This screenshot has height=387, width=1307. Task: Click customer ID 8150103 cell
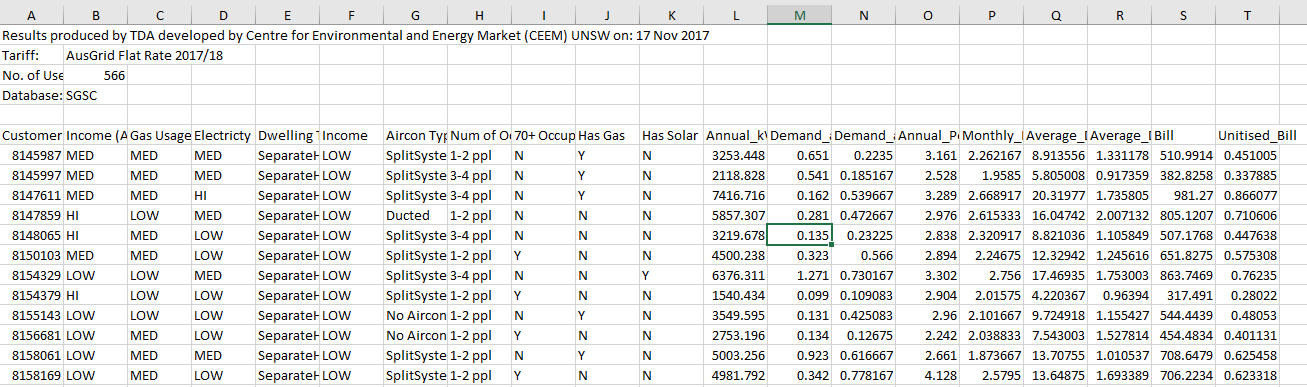click(33, 257)
